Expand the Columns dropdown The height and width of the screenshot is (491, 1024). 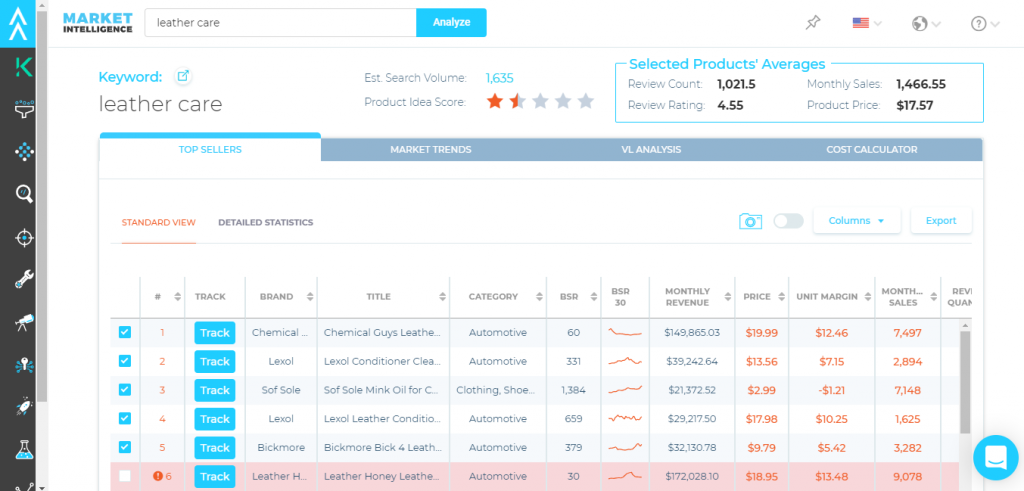(857, 221)
